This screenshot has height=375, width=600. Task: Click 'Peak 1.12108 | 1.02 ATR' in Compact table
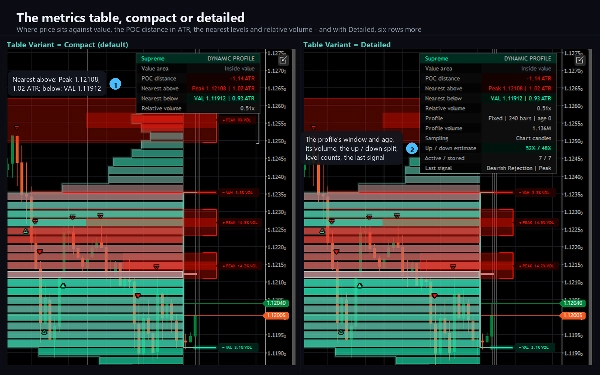click(x=223, y=88)
